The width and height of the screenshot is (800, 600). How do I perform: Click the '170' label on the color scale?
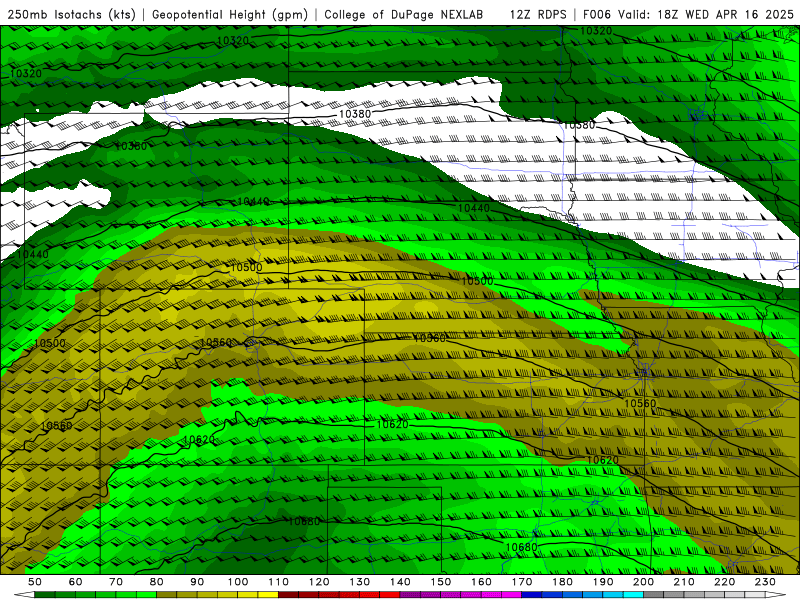(521, 582)
